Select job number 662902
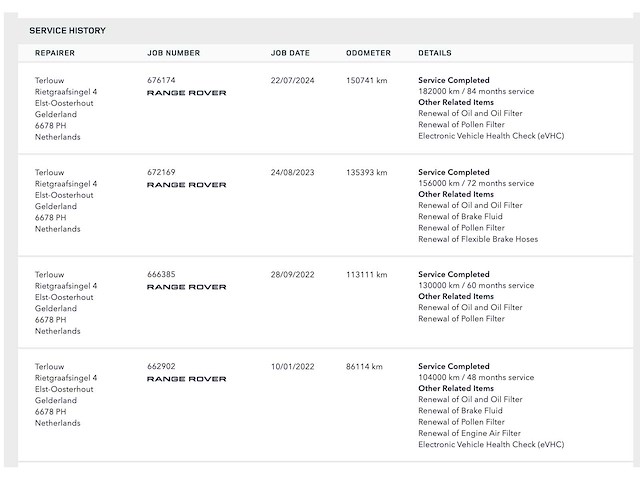This screenshot has height=480, width=640. click(x=161, y=366)
